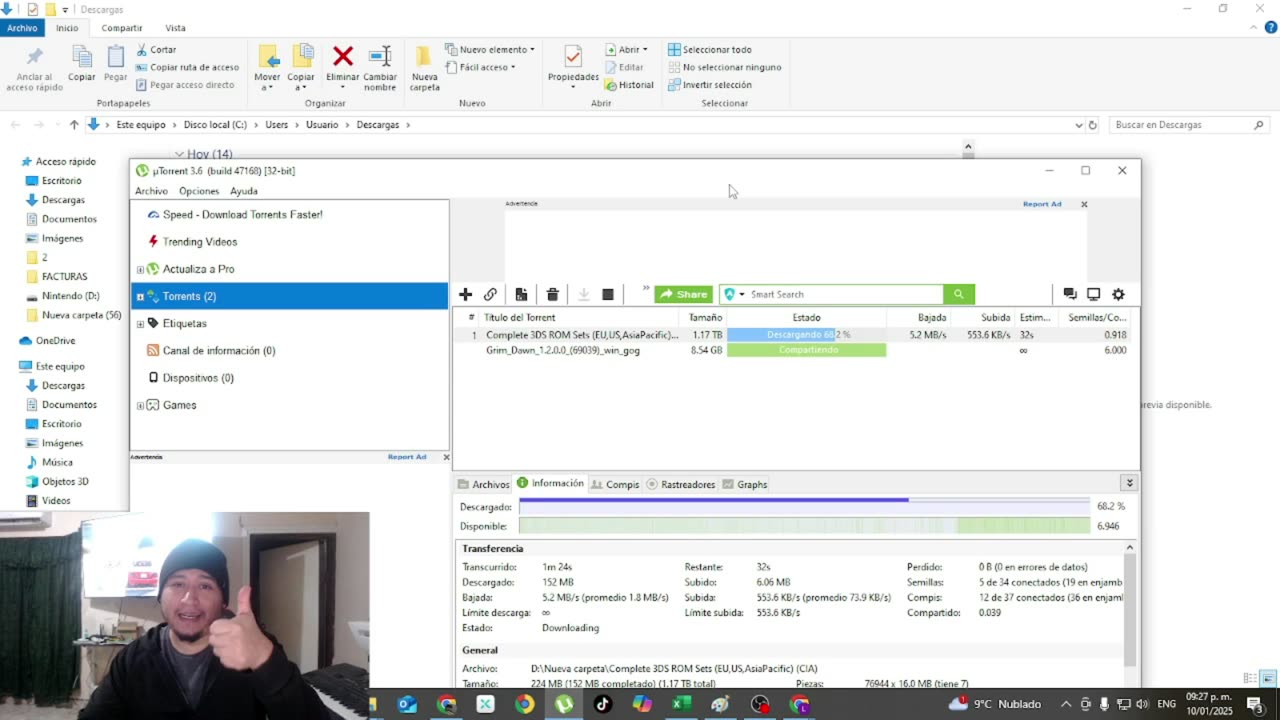Image resolution: width=1280 pixels, height=720 pixels.
Task: Open Propiedades in Explorer ribbon
Action: pos(573,65)
